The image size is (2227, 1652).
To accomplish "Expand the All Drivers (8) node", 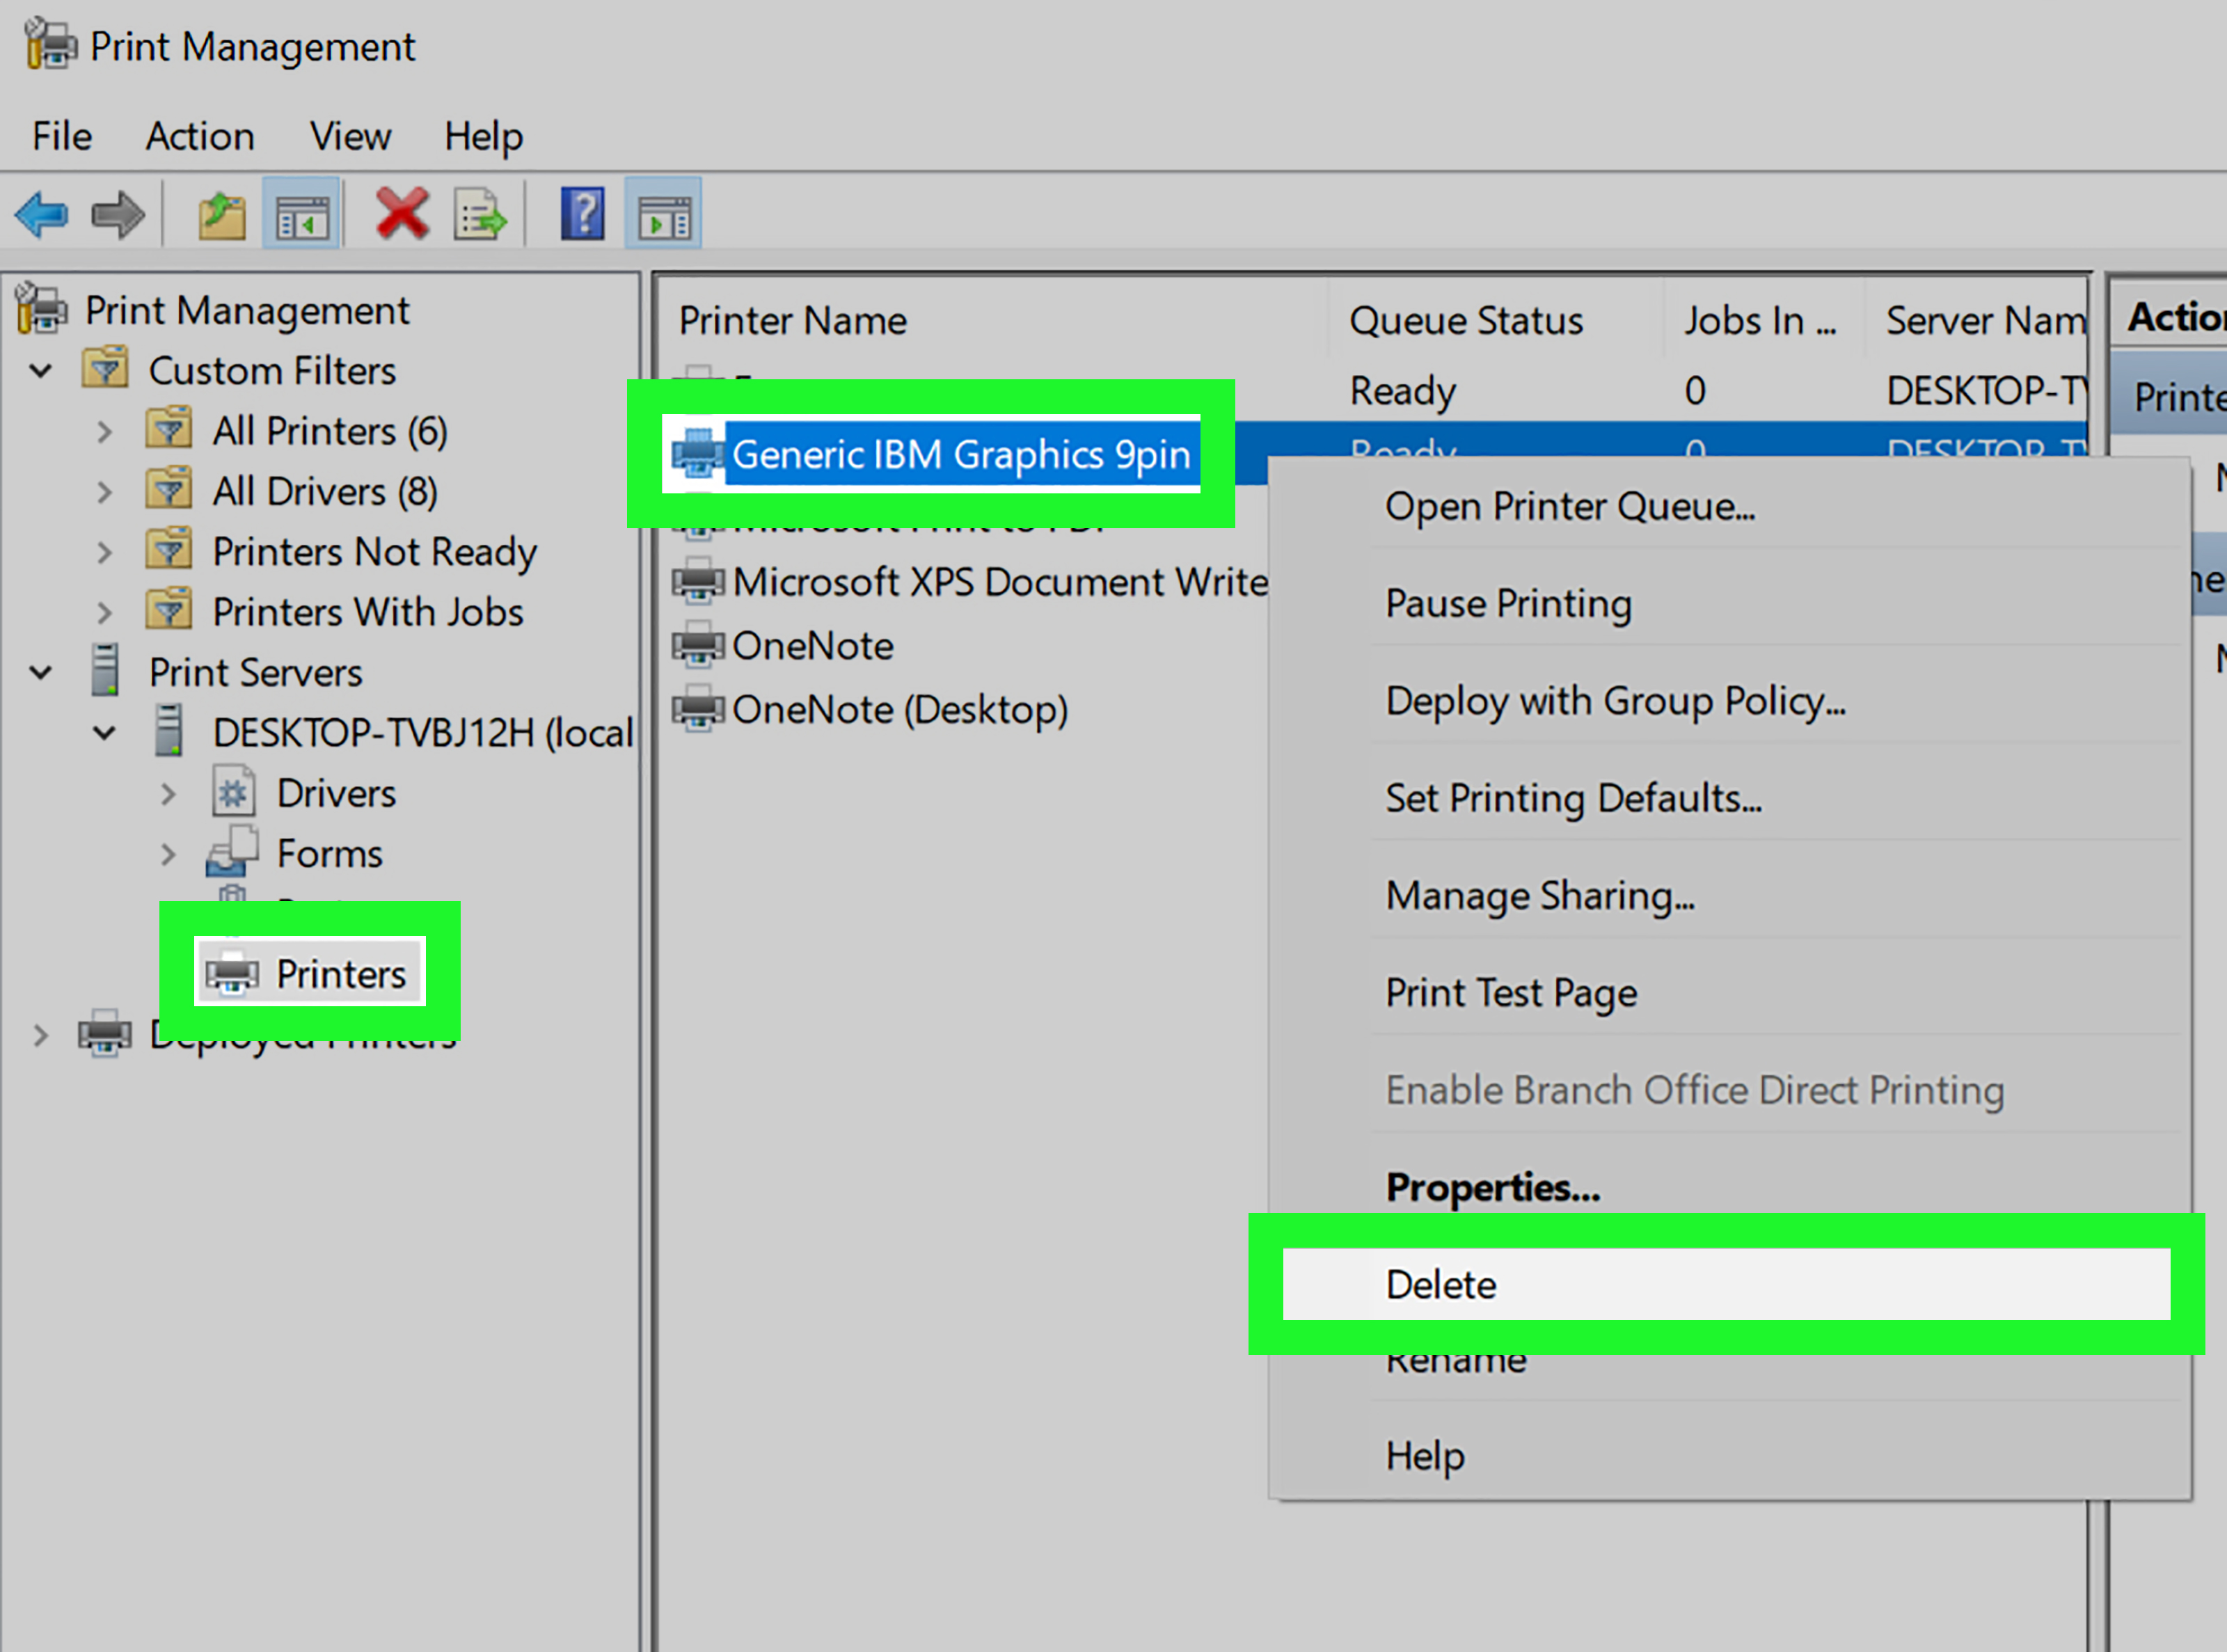I will (x=104, y=491).
